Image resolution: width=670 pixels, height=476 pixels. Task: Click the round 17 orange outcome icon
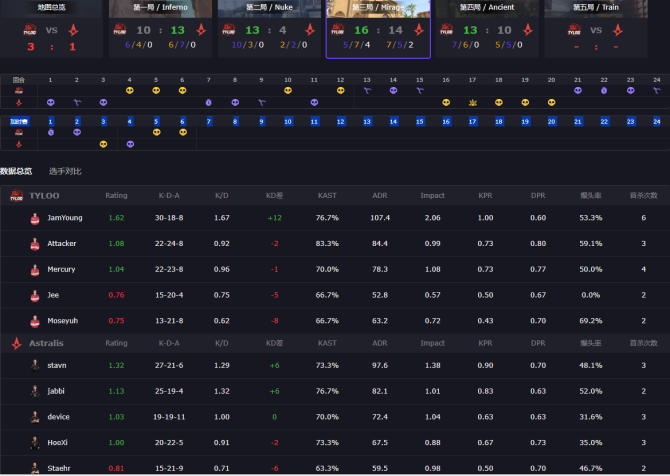pos(472,102)
